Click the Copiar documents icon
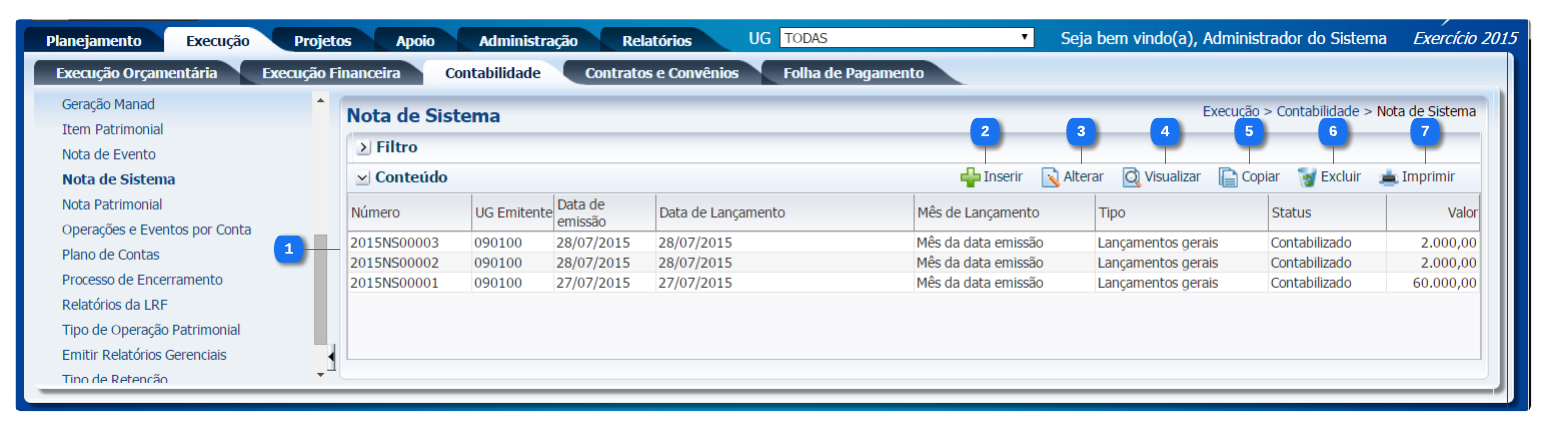Viewport: 1547px width, 427px height. tap(1228, 177)
